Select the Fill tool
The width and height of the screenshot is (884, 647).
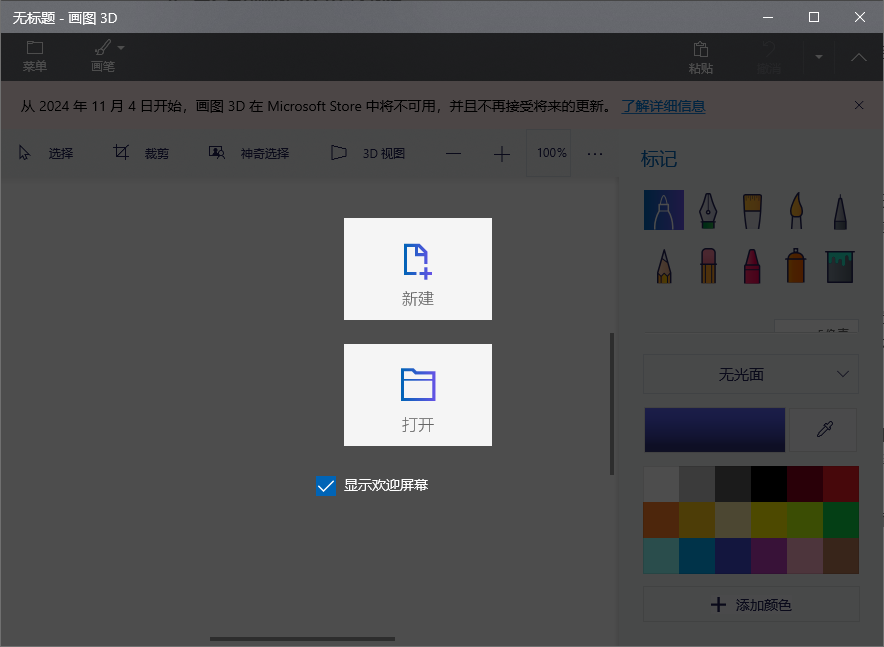[x=839, y=266]
